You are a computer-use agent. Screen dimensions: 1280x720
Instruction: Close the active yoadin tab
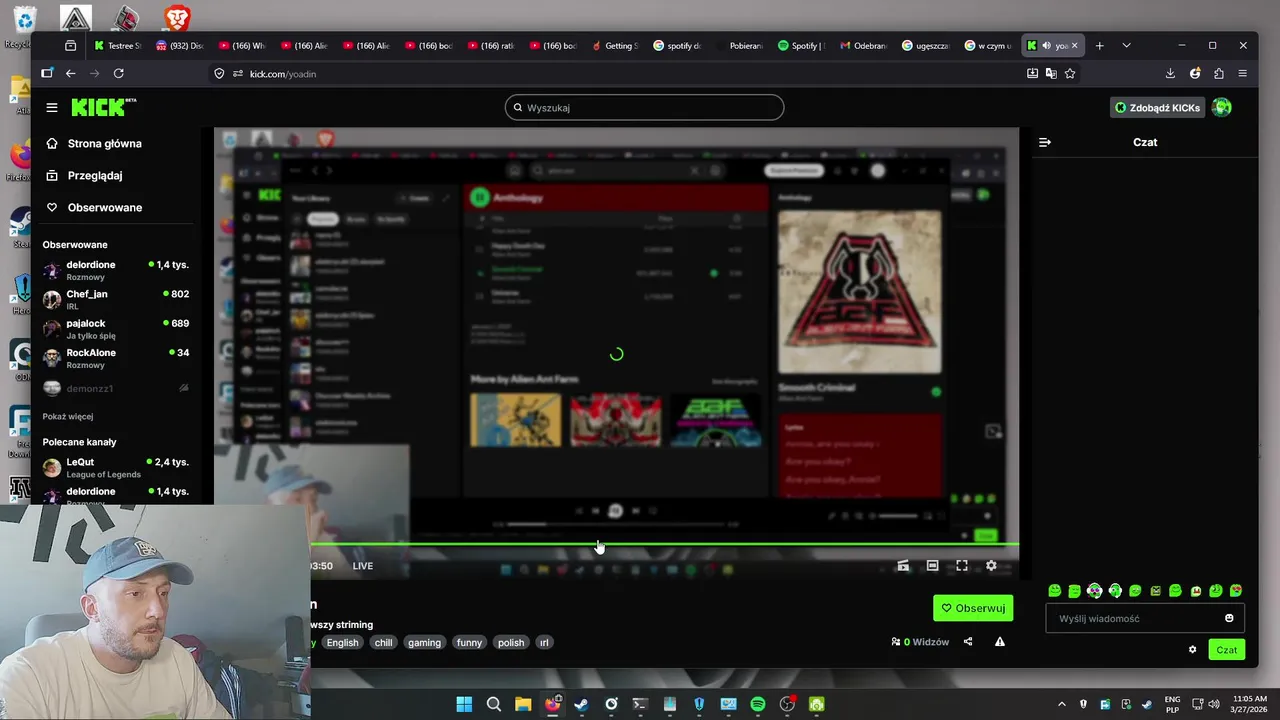coord(1075,45)
